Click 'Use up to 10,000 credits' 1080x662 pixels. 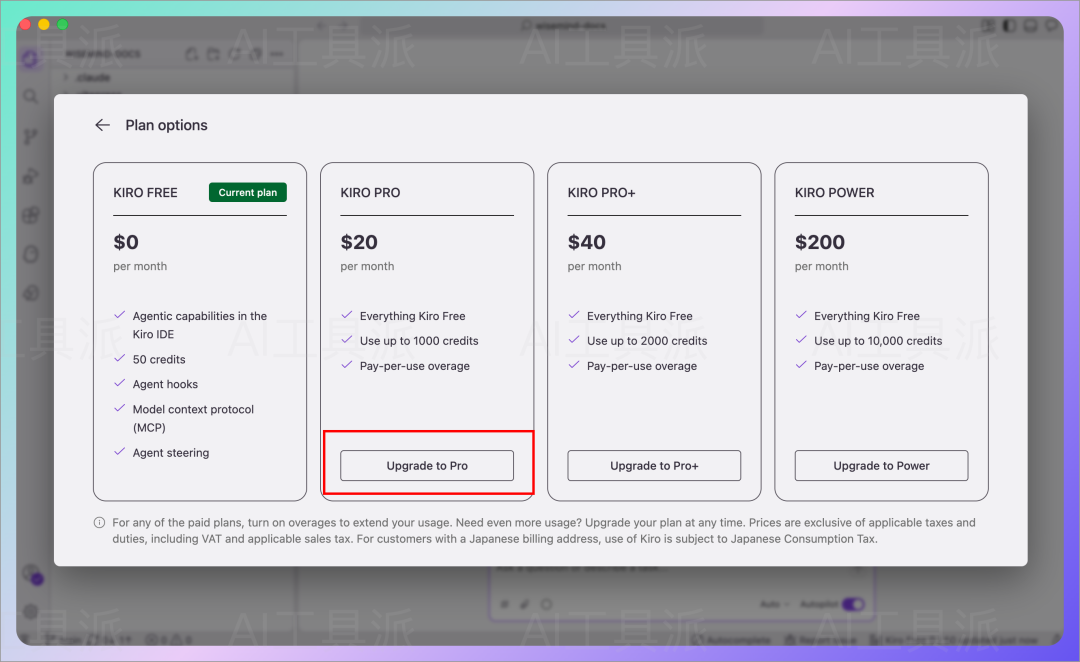click(878, 341)
